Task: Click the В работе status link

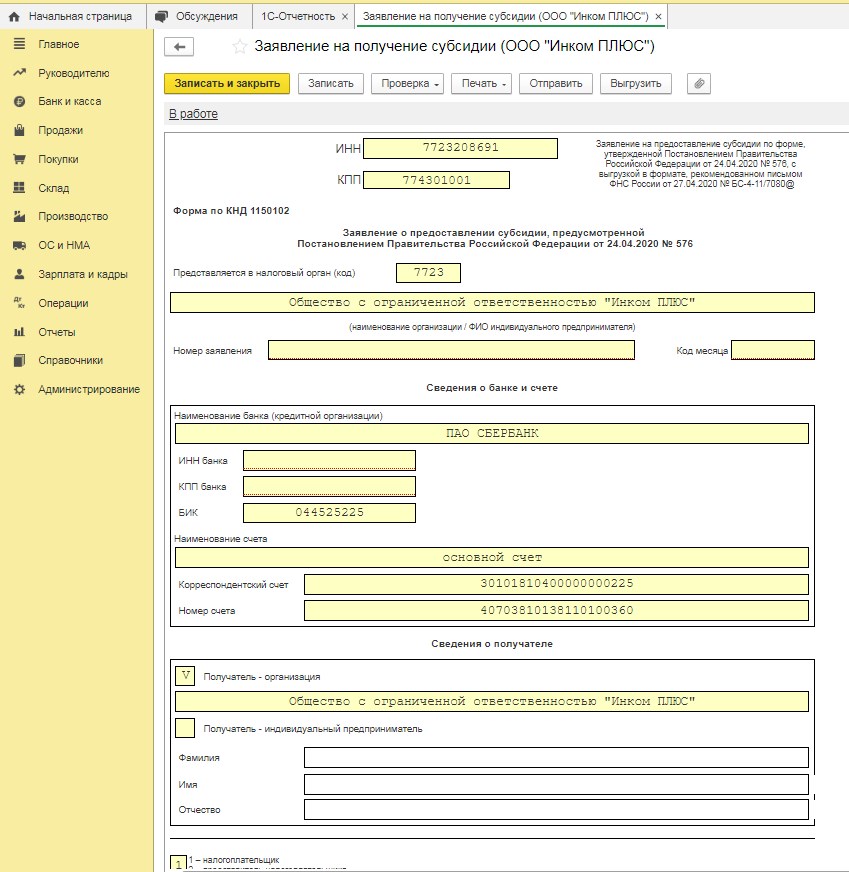Action: tap(193, 114)
